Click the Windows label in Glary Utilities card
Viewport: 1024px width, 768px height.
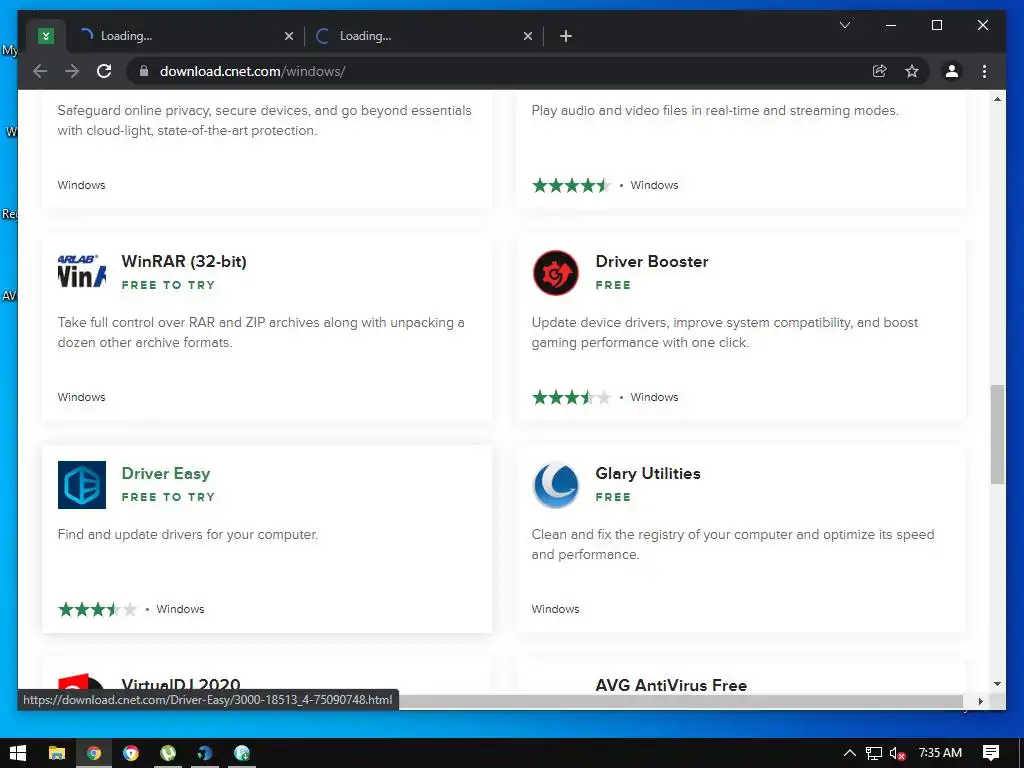tap(556, 609)
